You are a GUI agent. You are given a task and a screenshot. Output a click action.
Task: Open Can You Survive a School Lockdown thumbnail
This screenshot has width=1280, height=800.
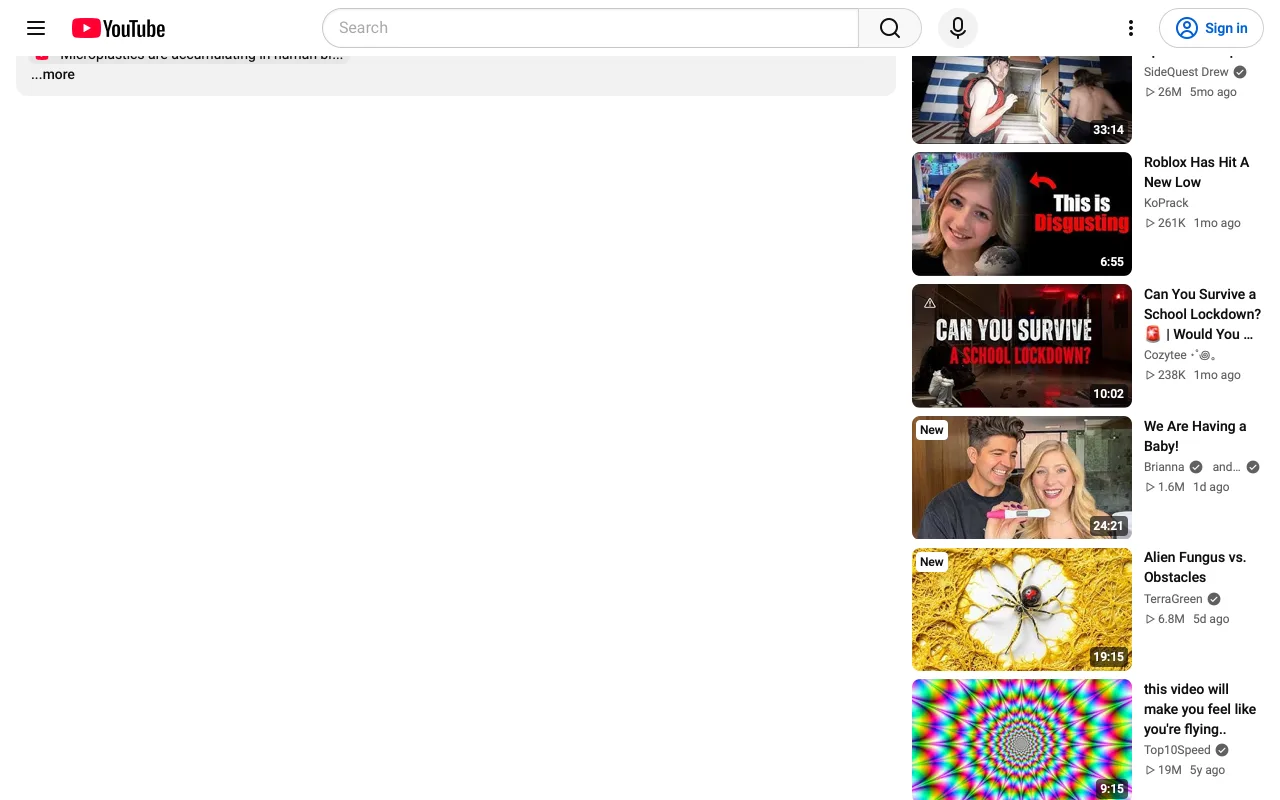1022,346
